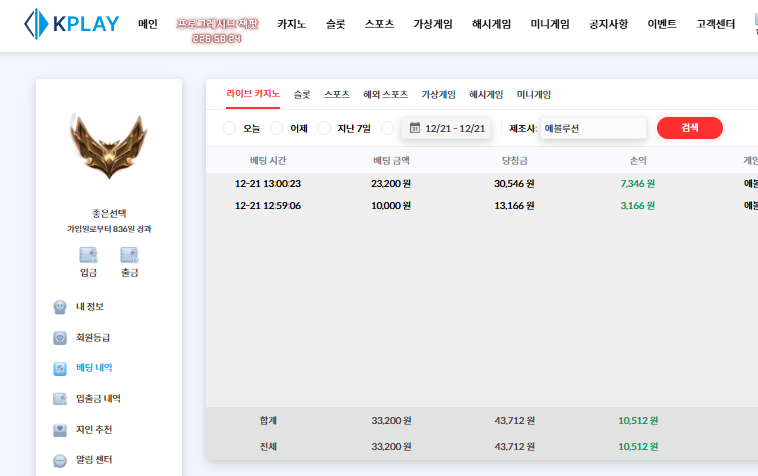Open 고객센터 in top navigation
The height and width of the screenshot is (476, 758).
click(x=717, y=23)
